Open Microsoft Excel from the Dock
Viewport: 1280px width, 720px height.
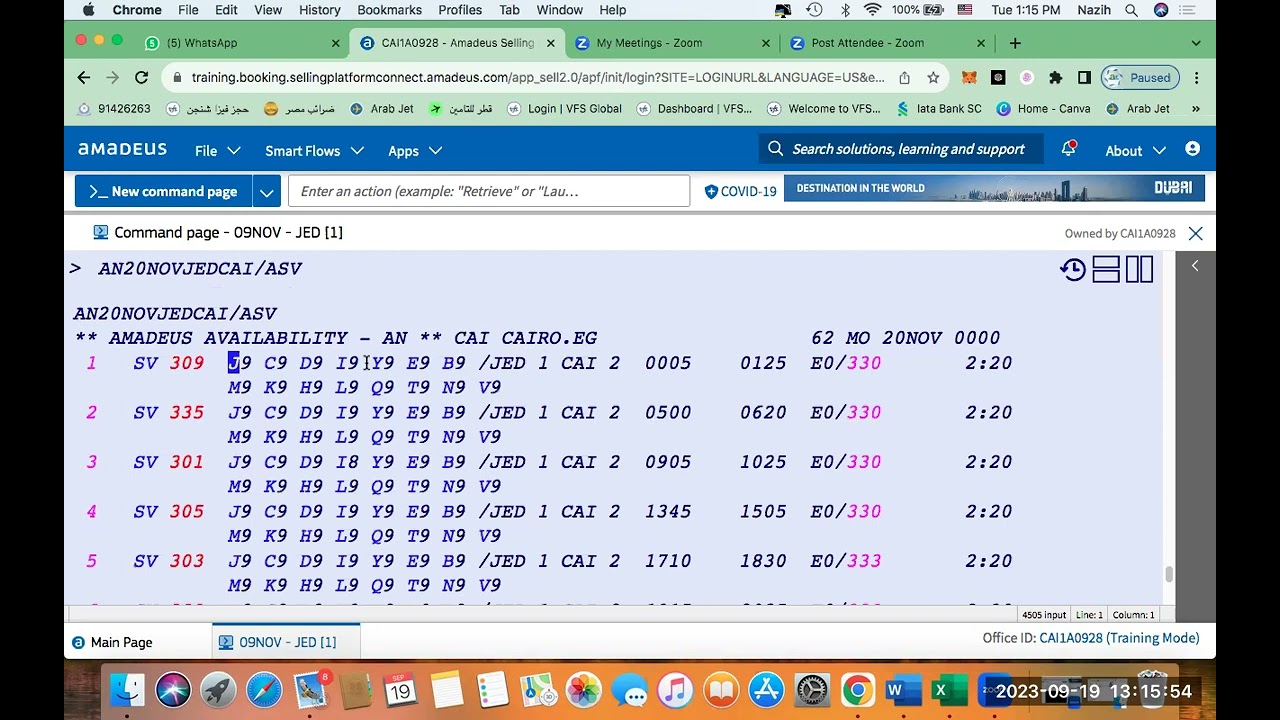pos(949,690)
